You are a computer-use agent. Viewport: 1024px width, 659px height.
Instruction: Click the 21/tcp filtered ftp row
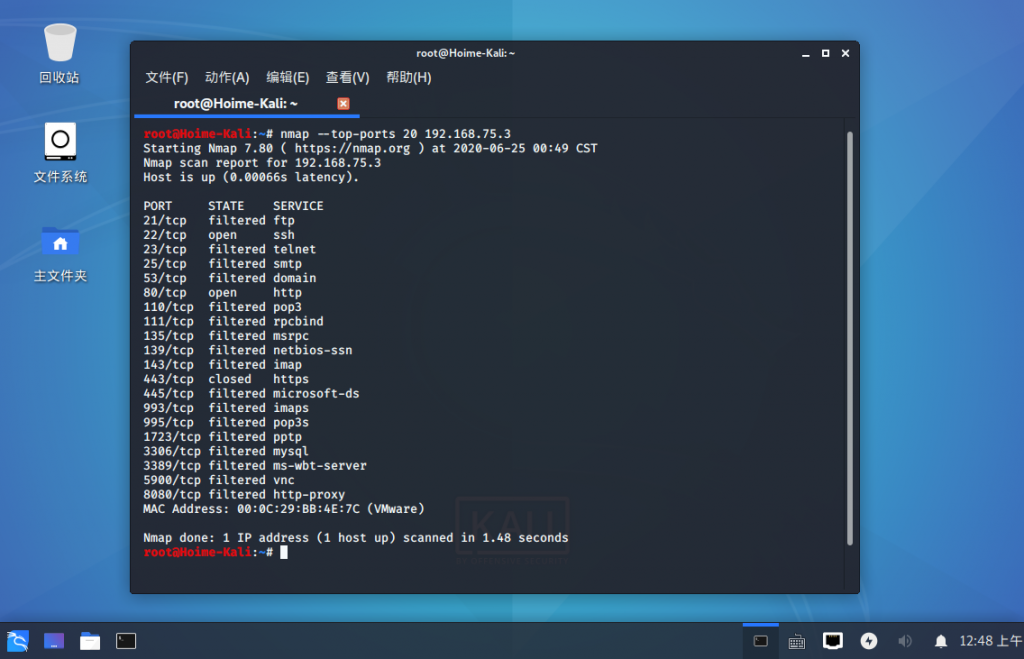[219, 221]
